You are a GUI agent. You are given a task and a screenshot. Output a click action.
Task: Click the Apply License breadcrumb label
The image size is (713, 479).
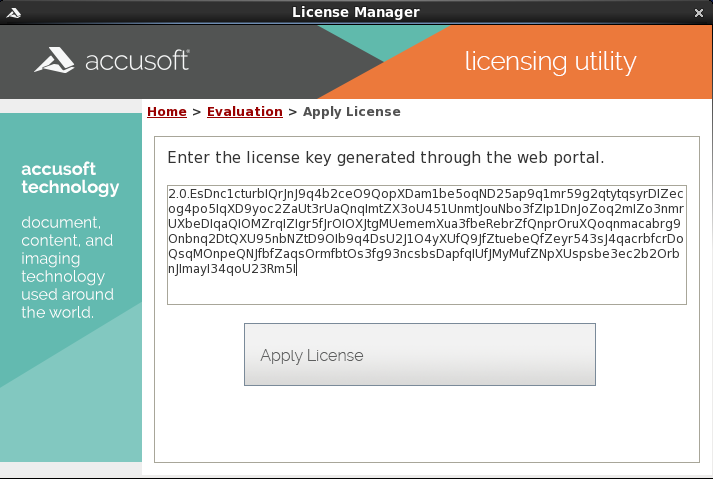[x=351, y=111]
